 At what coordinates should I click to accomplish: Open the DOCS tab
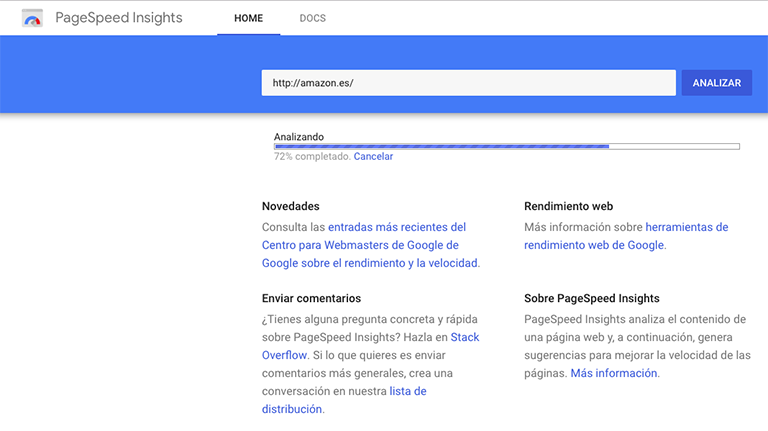coord(312,18)
